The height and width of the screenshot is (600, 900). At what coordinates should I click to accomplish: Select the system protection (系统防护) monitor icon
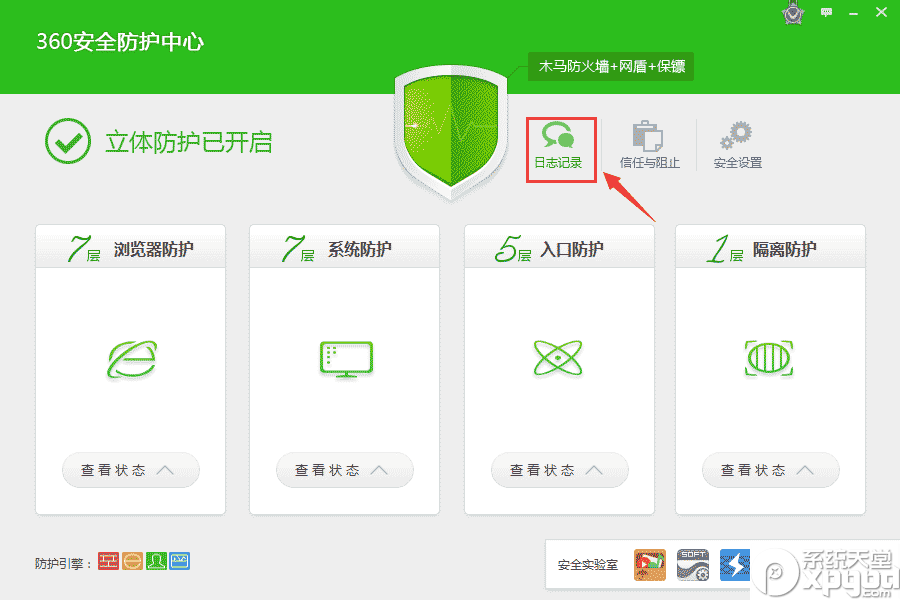coord(344,360)
